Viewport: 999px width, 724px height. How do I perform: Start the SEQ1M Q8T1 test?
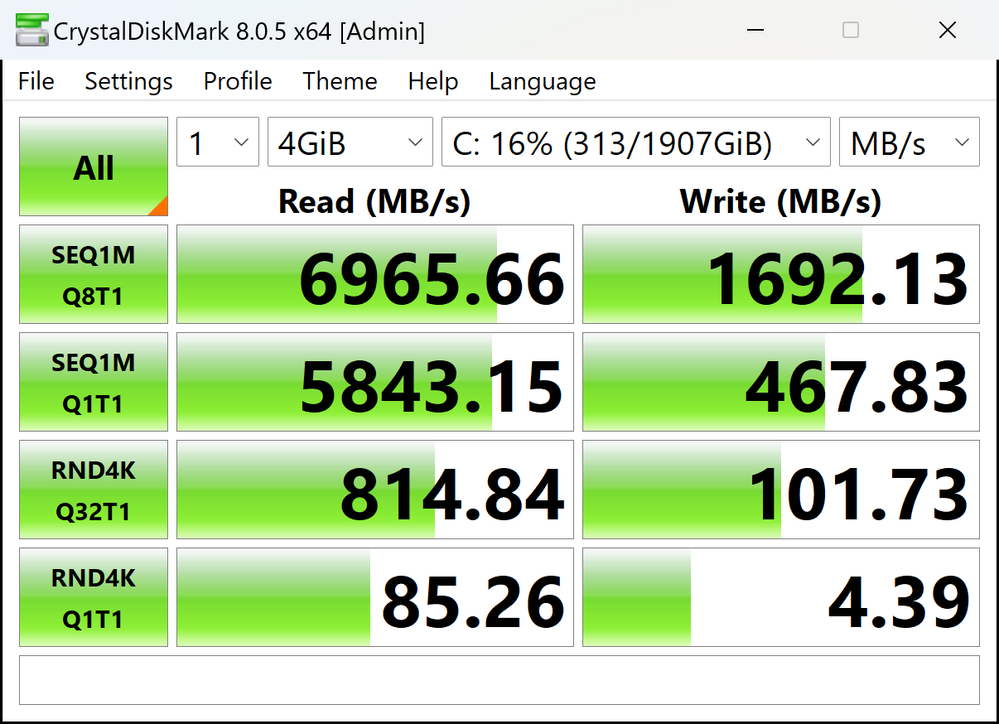pos(93,275)
